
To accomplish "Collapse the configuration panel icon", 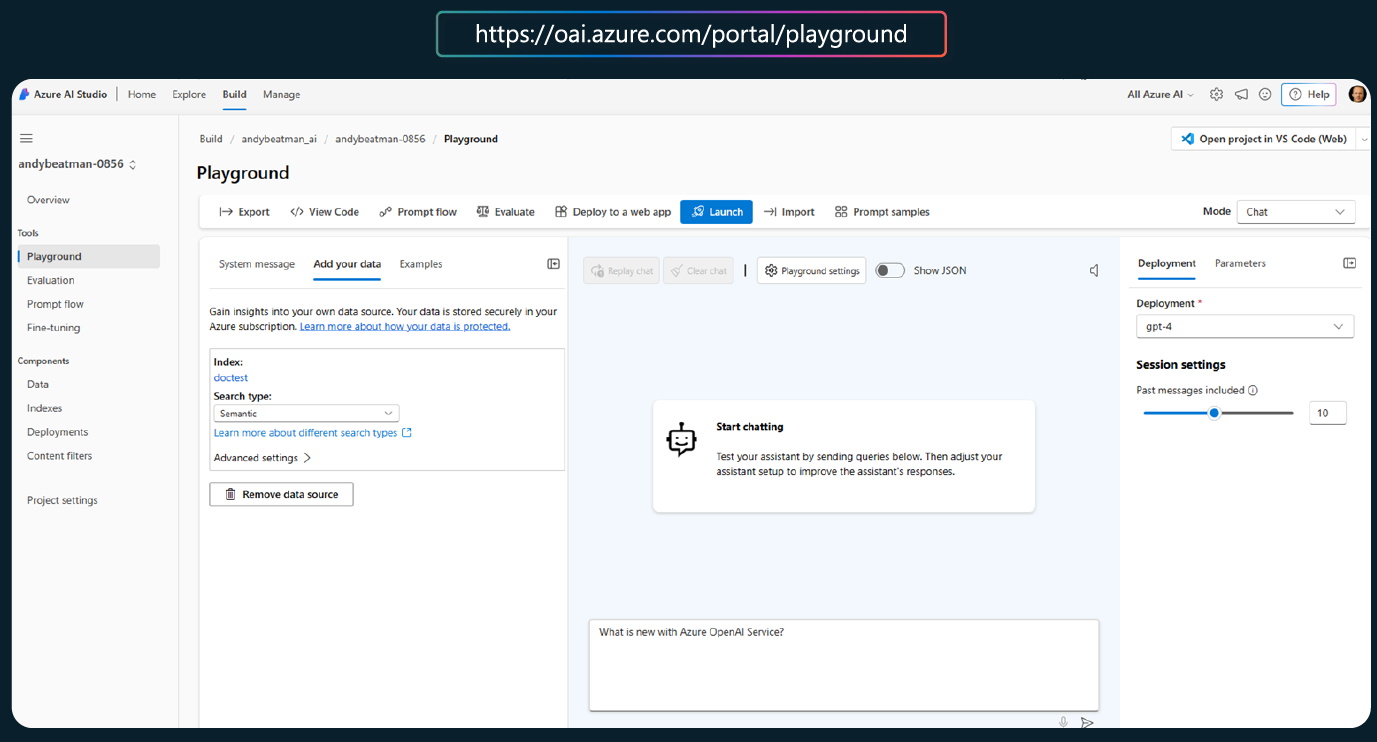I will [x=1349, y=263].
